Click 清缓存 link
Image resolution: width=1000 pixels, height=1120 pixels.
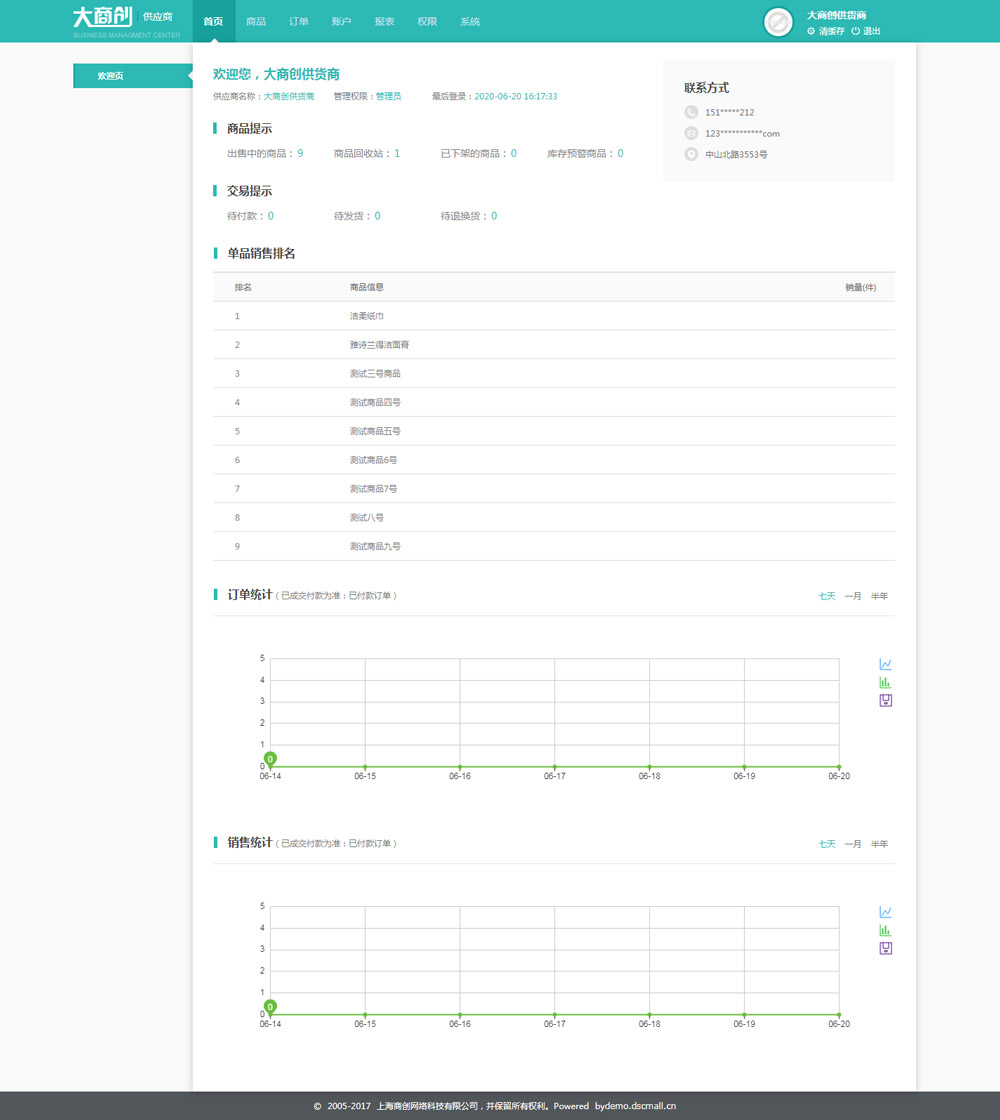tap(831, 31)
